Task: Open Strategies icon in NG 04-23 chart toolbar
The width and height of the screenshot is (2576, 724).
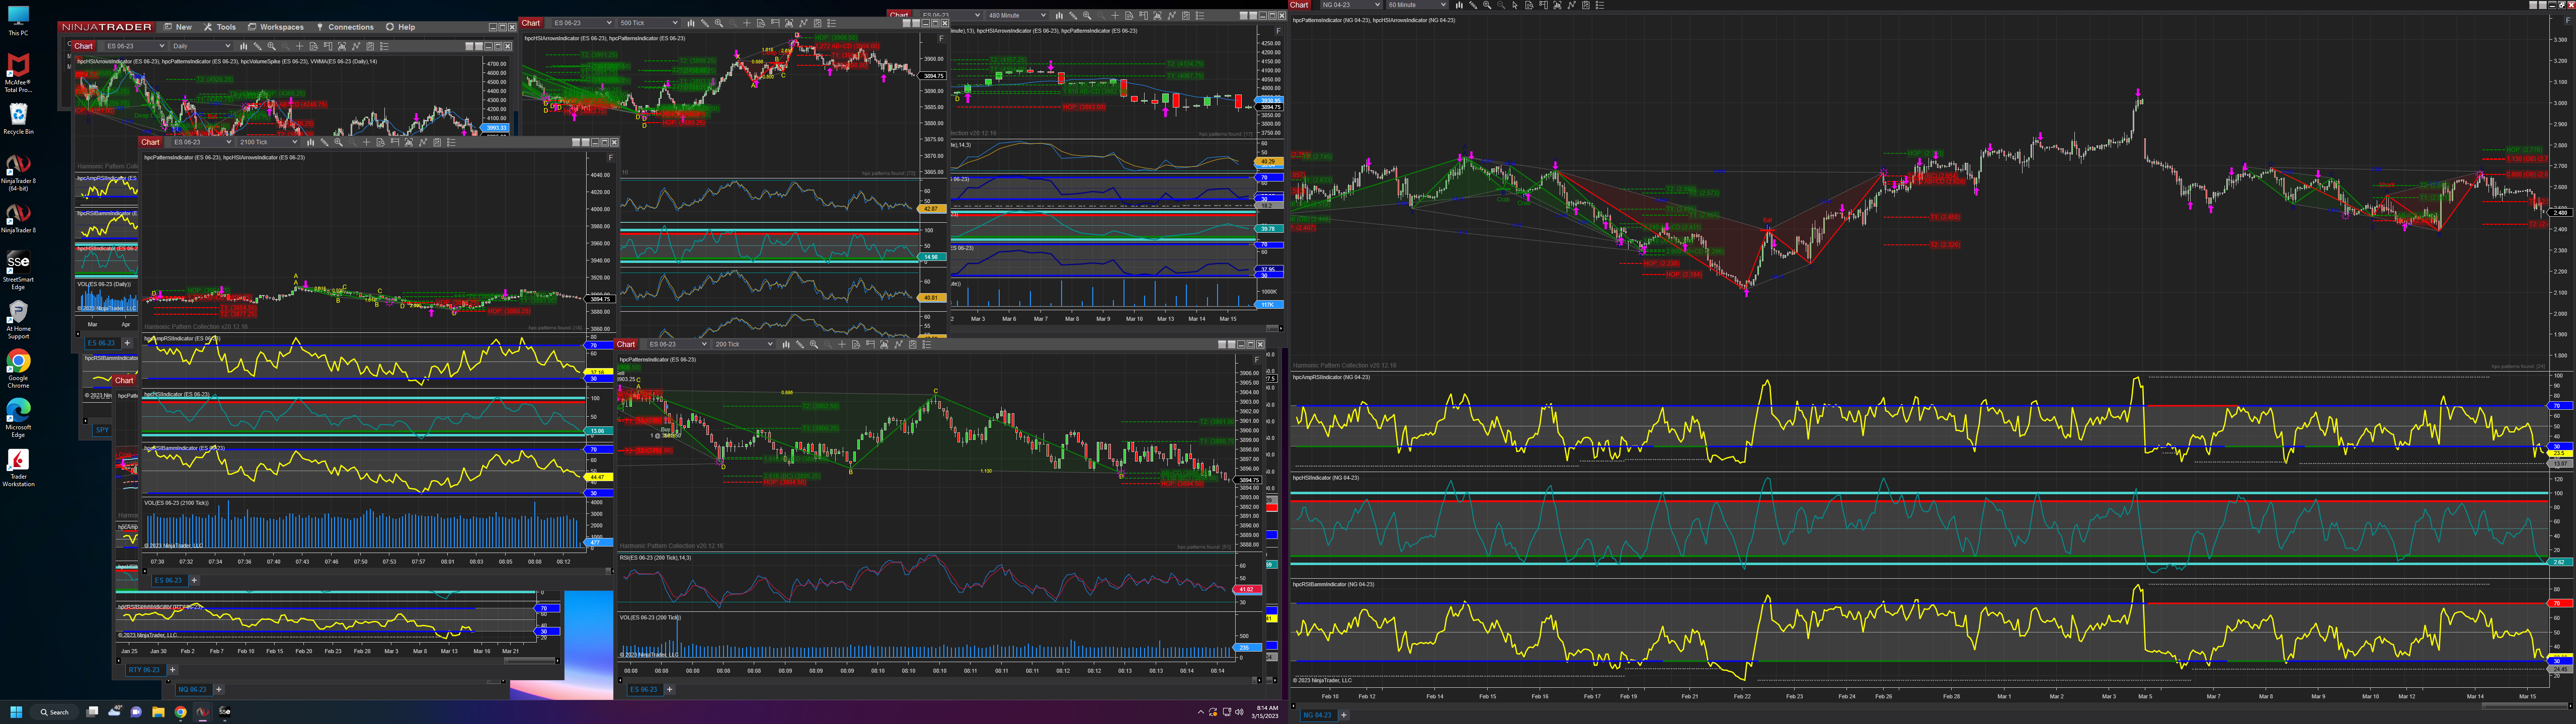Action: click(1572, 5)
